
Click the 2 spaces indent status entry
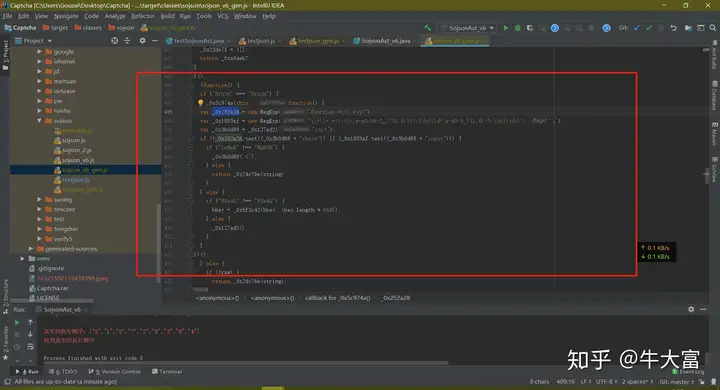[637, 382]
